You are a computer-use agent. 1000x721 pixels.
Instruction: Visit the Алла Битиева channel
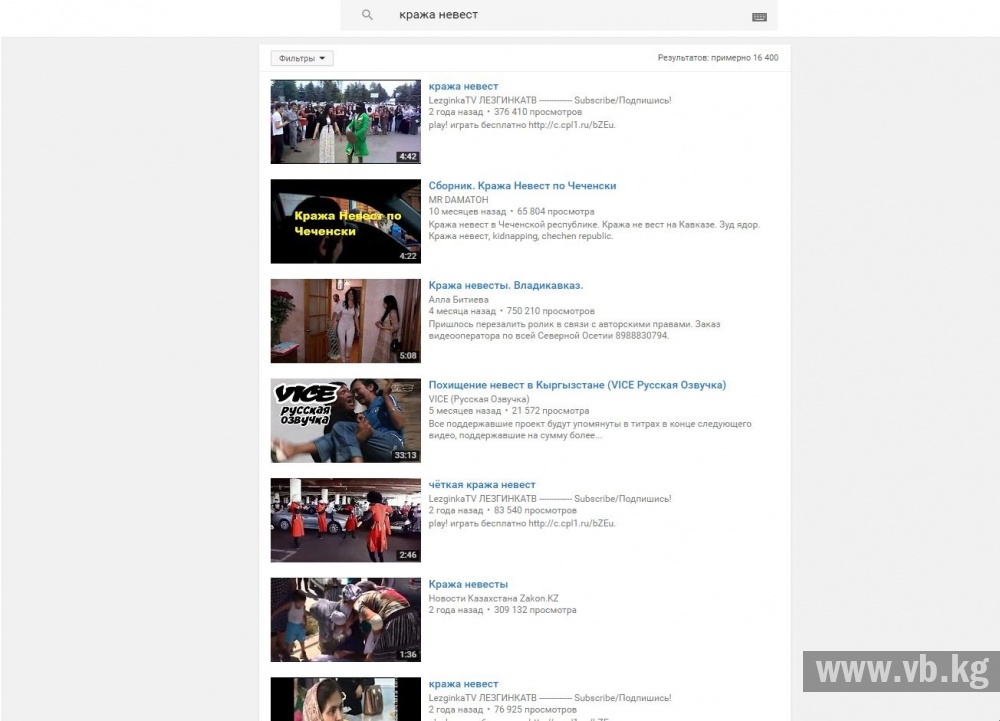[x=459, y=299]
